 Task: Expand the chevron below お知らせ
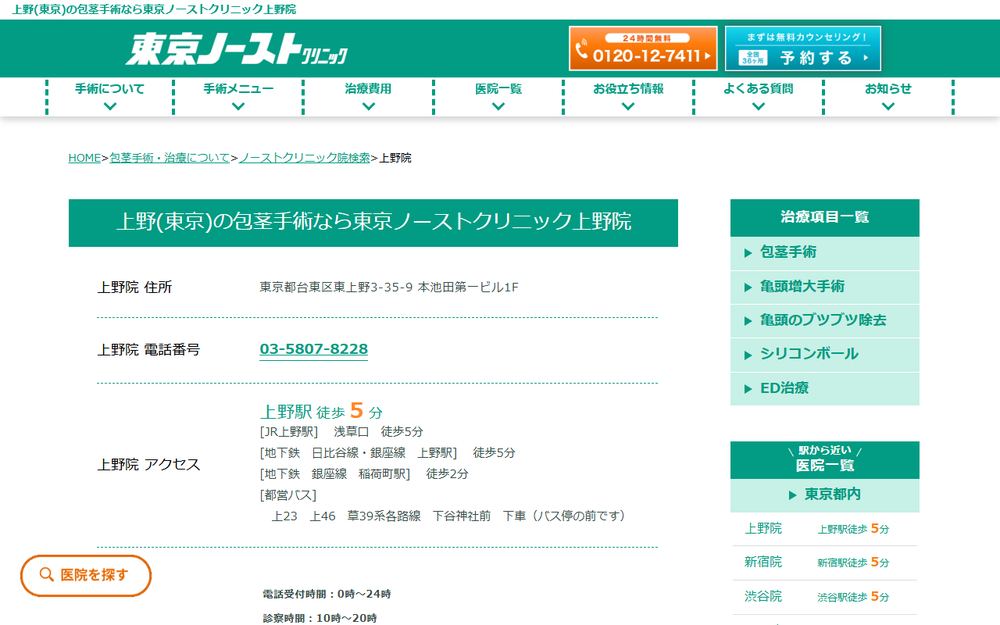pos(888,107)
